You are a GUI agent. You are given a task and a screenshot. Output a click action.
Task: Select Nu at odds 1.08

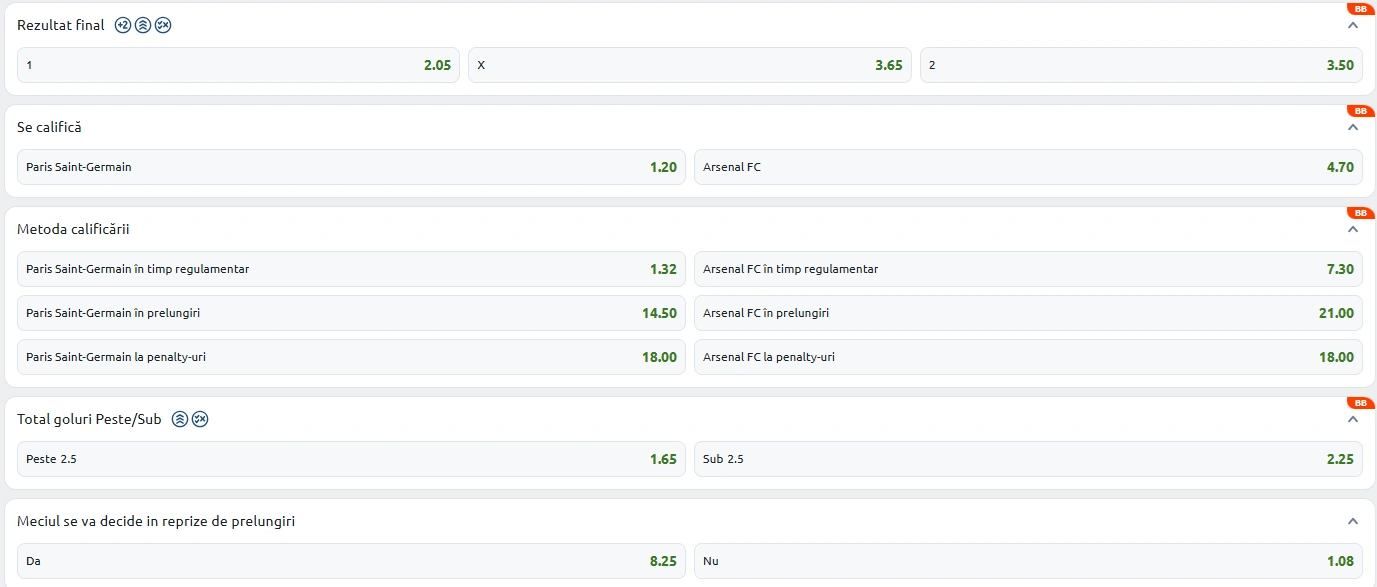[1028, 561]
